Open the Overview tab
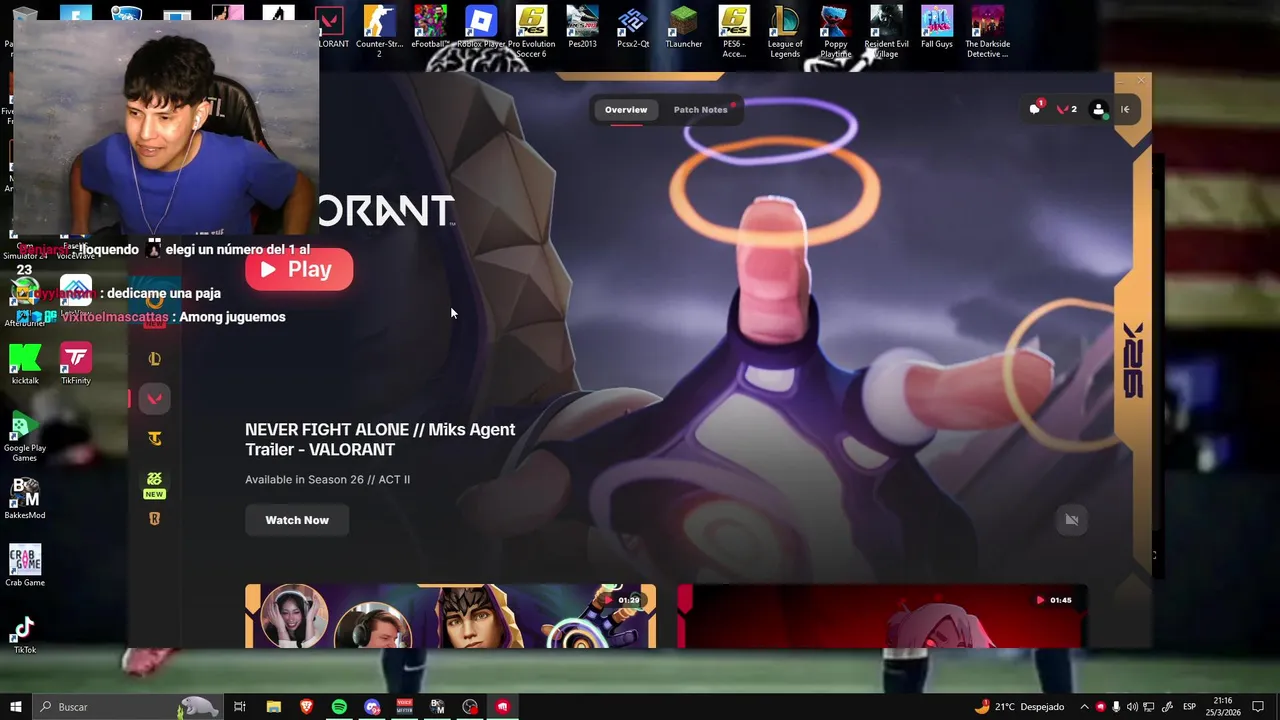This screenshot has height=720, width=1280. coord(626,110)
